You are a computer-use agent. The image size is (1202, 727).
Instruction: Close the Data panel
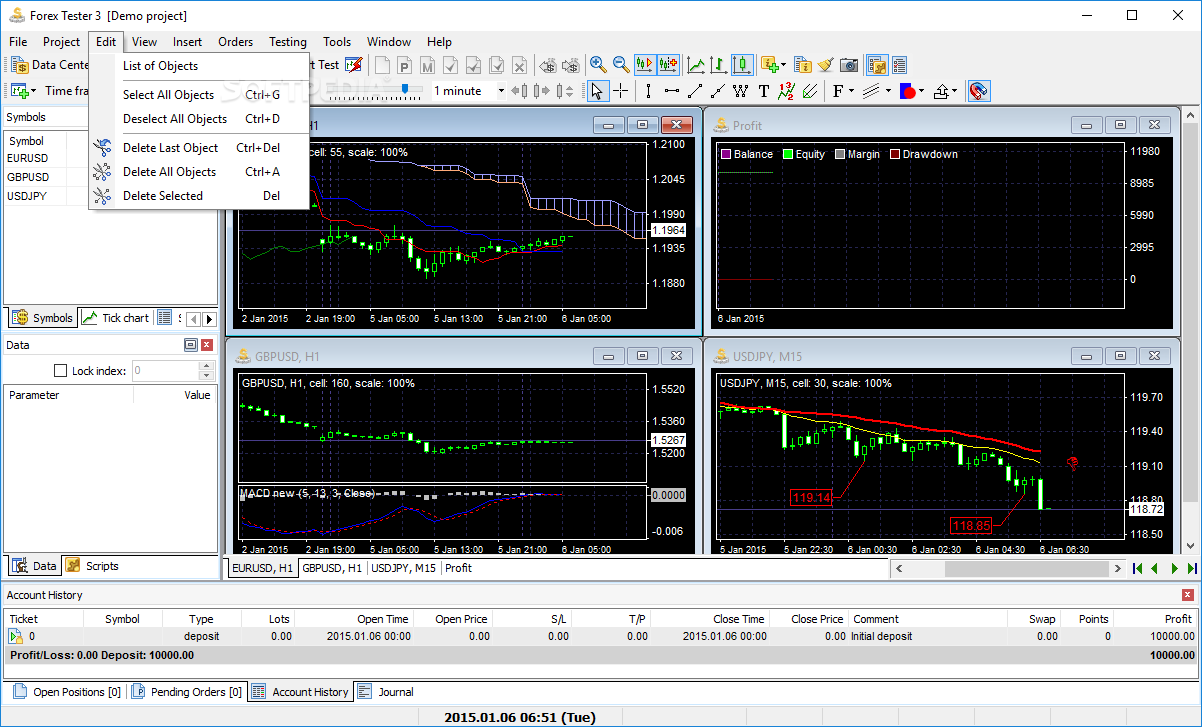pos(207,345)
